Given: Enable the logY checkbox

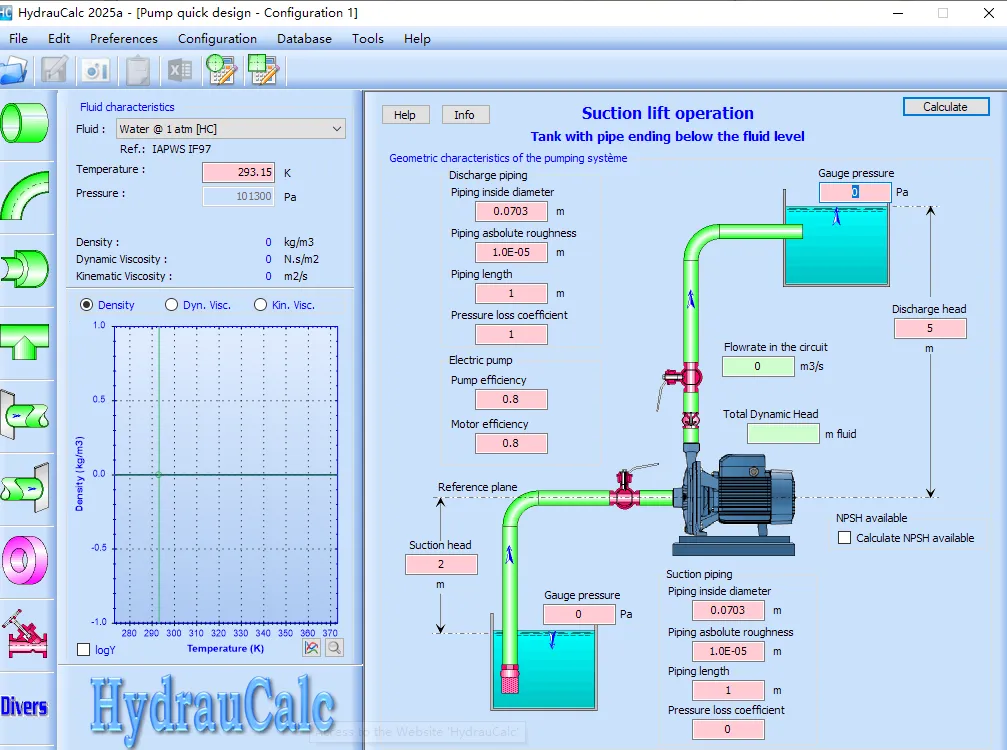Looking at the screenshot, I should 83,650.
